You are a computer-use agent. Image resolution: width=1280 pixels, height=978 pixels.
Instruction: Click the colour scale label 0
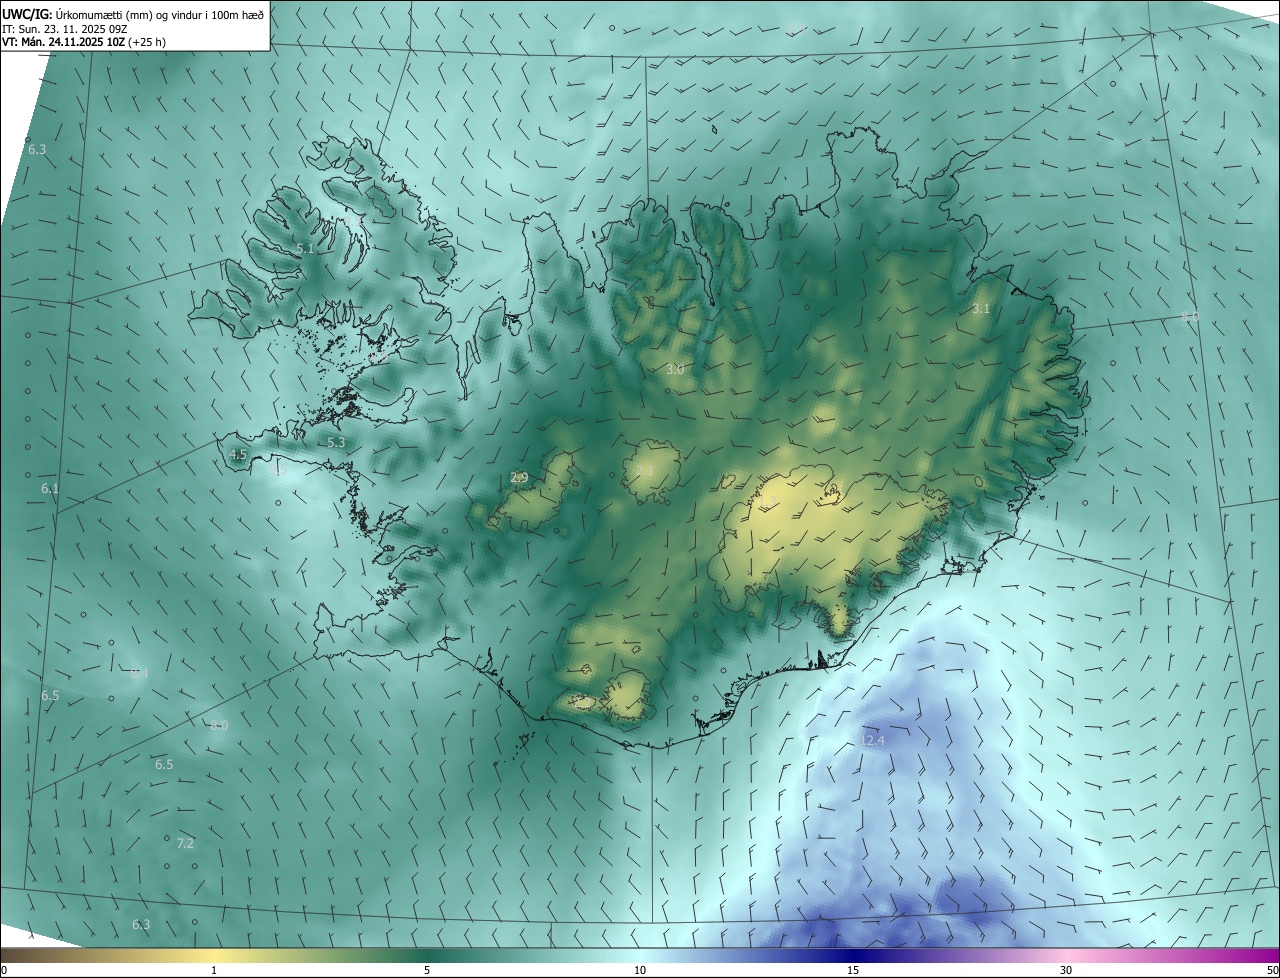tap(4, 970)
